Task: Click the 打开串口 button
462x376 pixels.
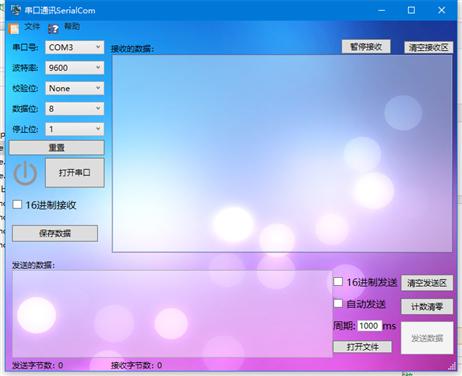Action: [75, 173]
